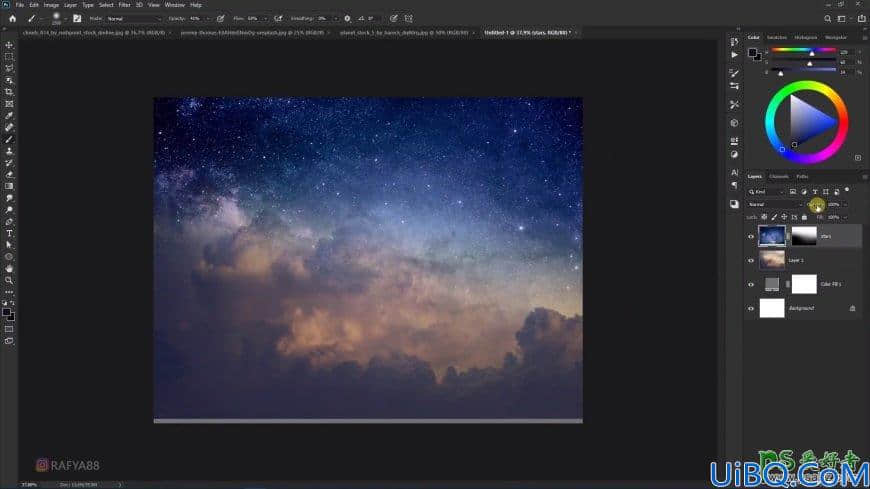Toggle brush settings panel icon in options bar
Screen dimensions: 870x489
77,18
